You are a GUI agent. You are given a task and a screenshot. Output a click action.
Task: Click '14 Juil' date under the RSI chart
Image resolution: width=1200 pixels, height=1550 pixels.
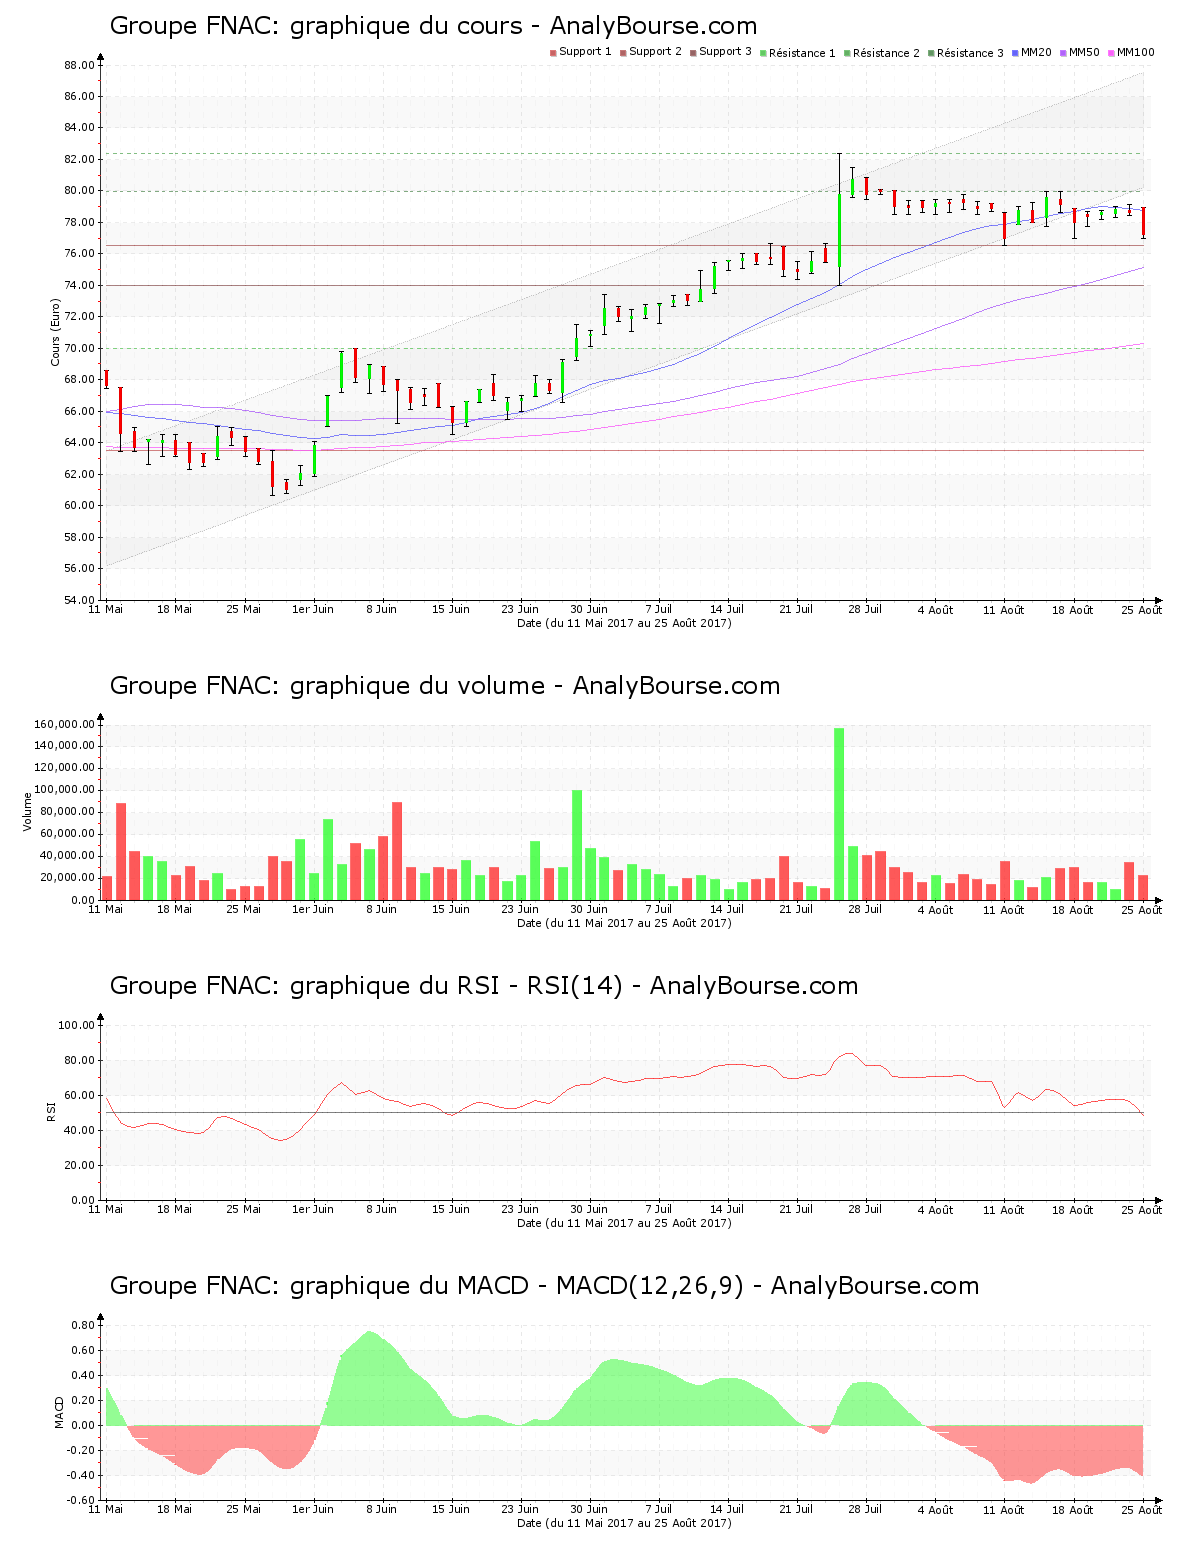727,1209
